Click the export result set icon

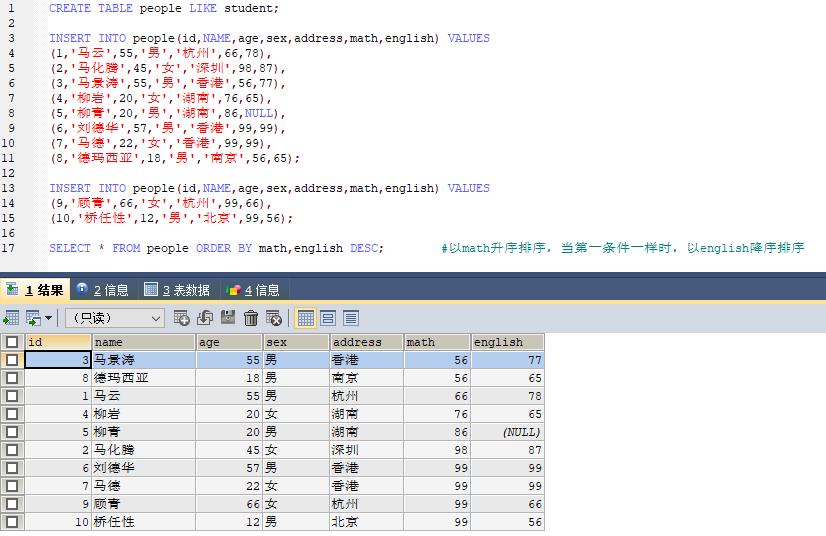click(11, 318)
